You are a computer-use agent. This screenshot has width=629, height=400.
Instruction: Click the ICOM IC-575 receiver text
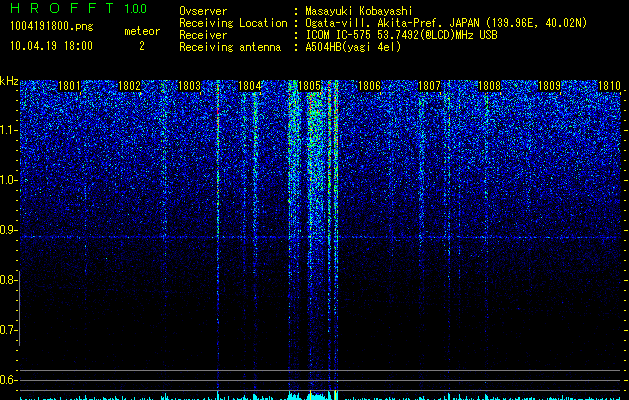click(x=401, y=35)
